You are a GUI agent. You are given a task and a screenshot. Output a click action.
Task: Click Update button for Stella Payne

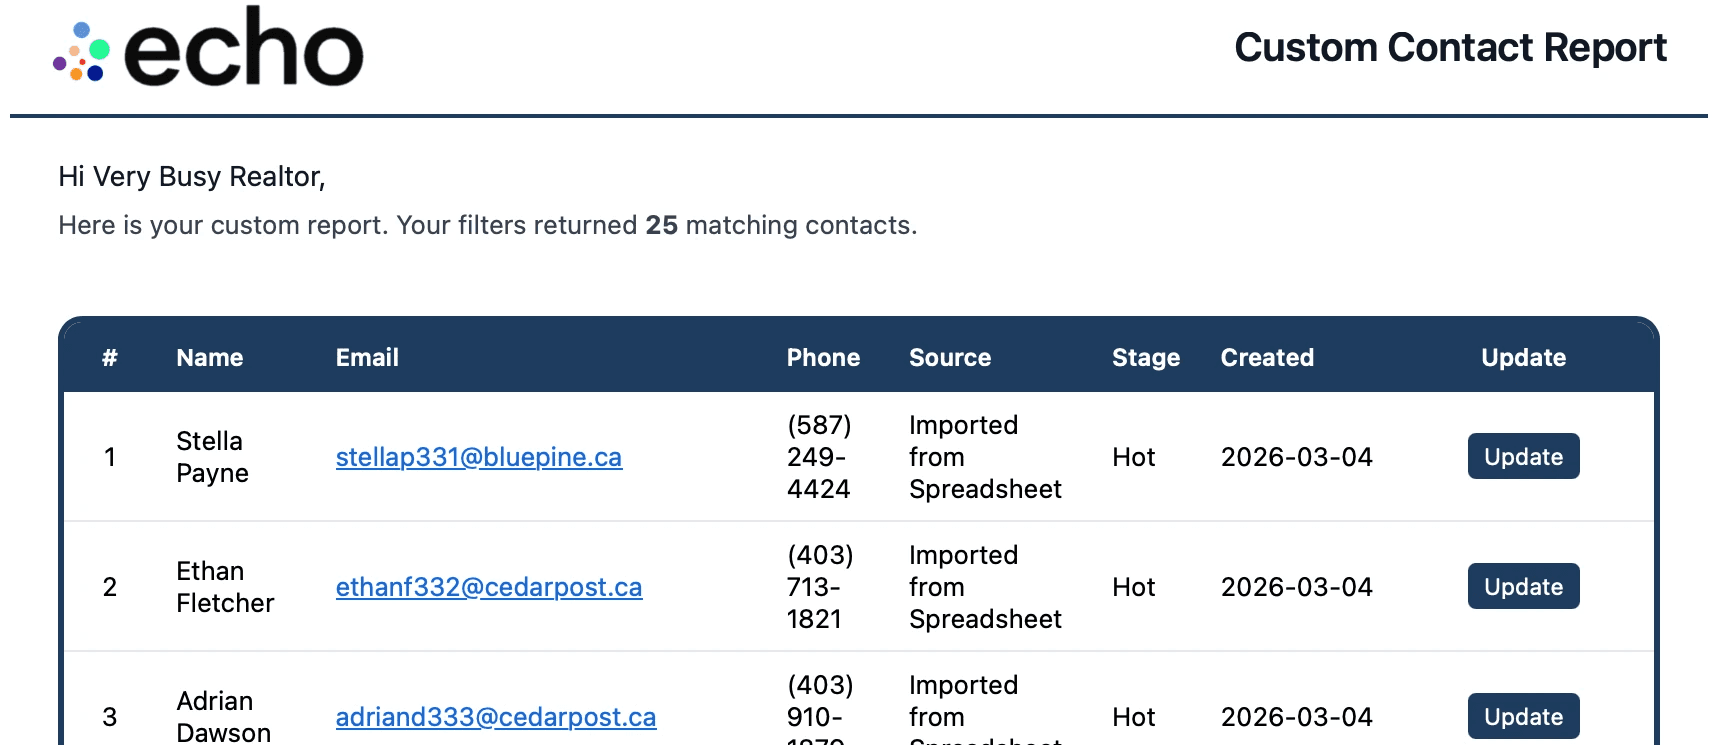coord(1523,456)
